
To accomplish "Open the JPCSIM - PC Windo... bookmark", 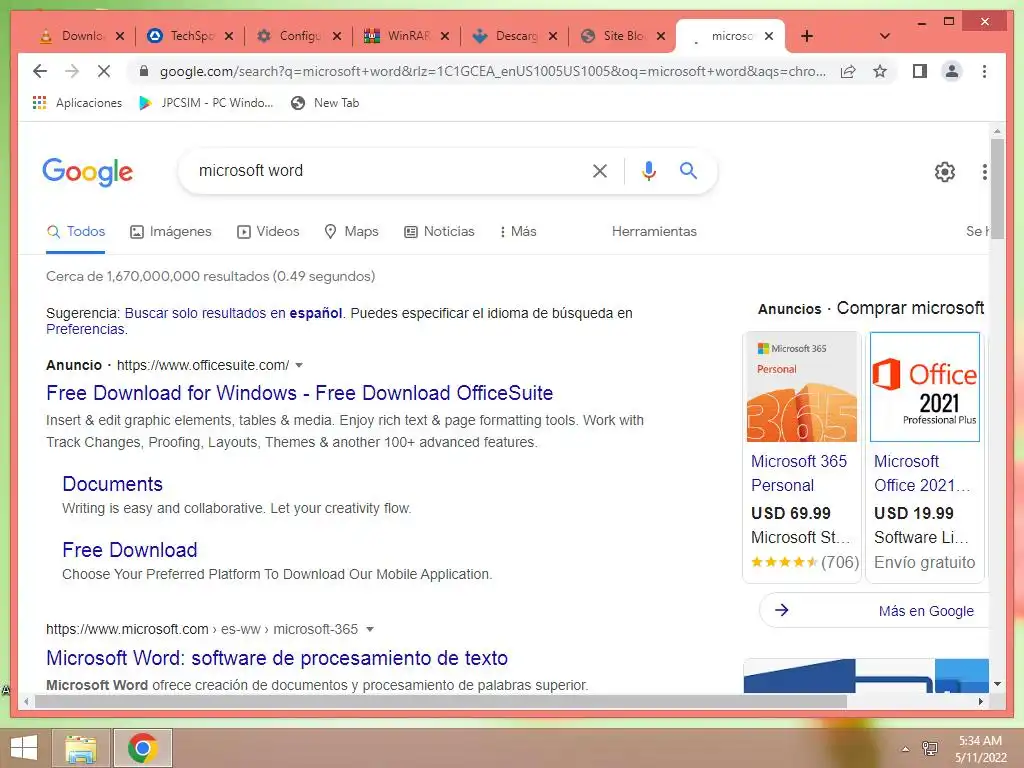I will 206,103.
